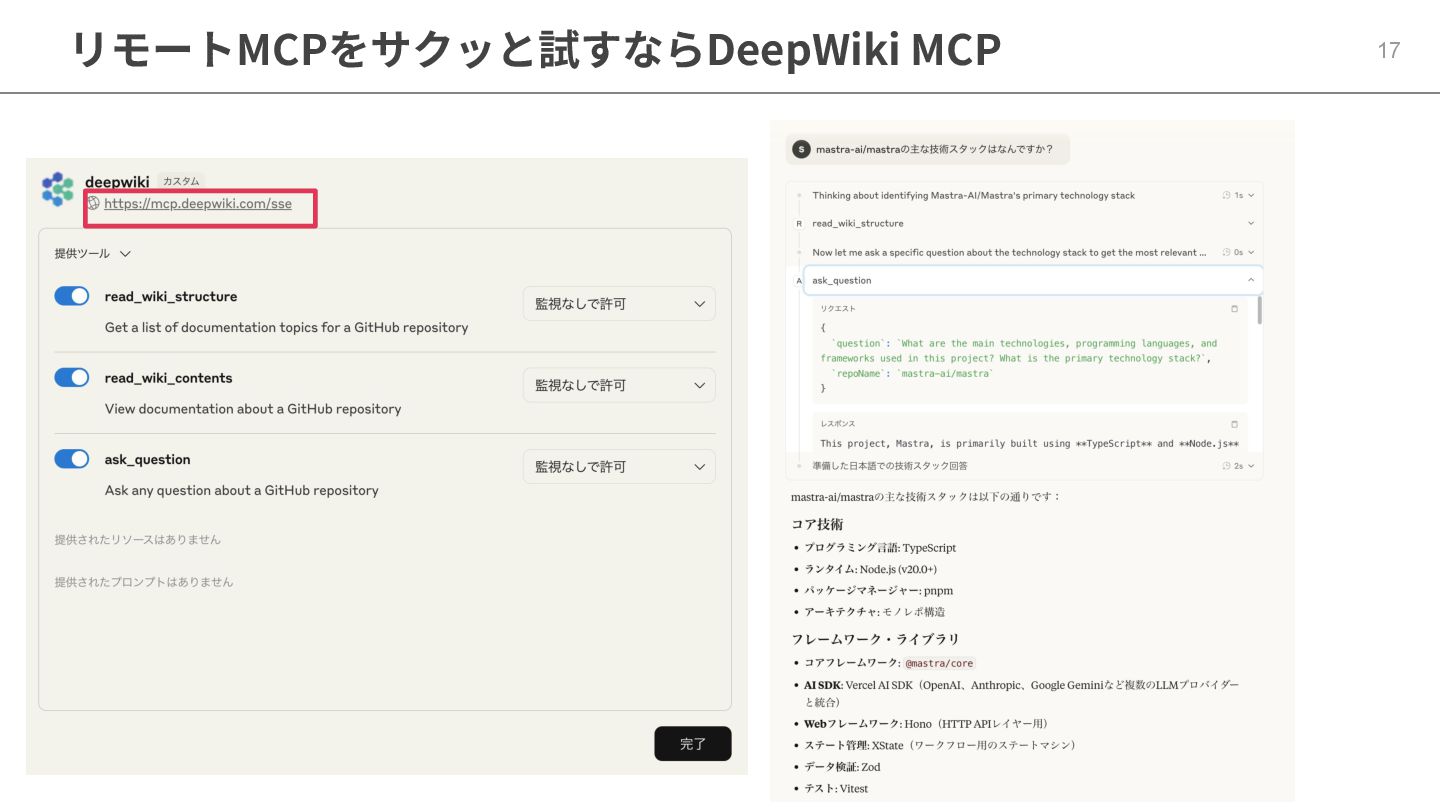Click the 'A' badge beside ask_question call
Viewport: 1440px width, 810px height.
point(798,281)
